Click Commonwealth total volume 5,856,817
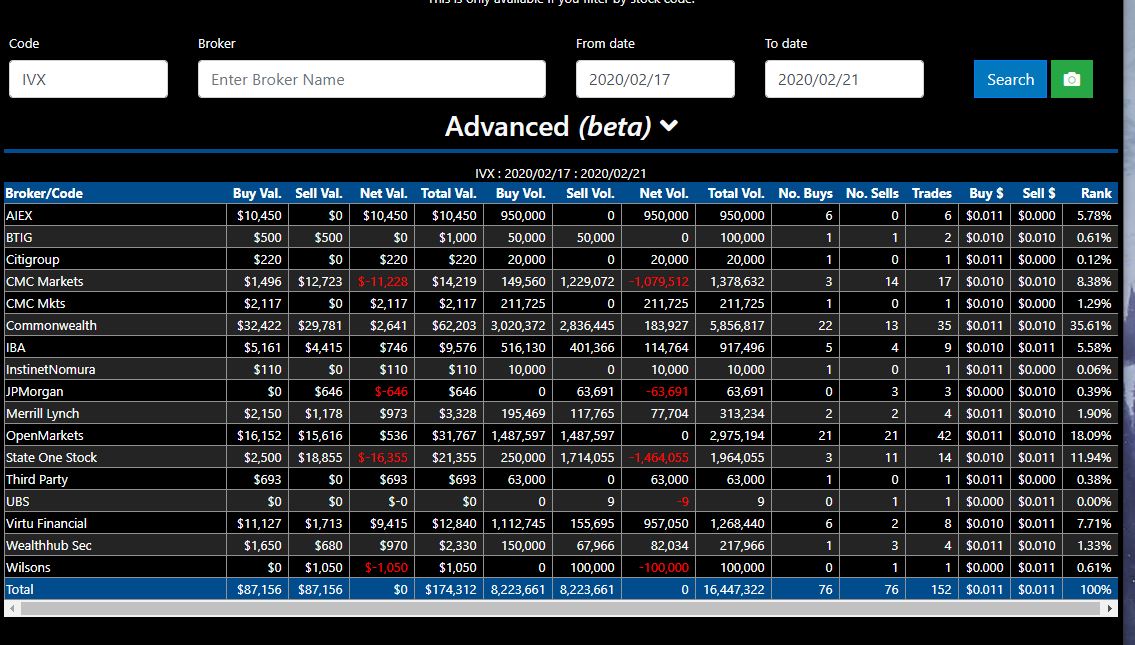Image resolution: width=1135 pixels, height=645 pixels. (x=737, y=325)
